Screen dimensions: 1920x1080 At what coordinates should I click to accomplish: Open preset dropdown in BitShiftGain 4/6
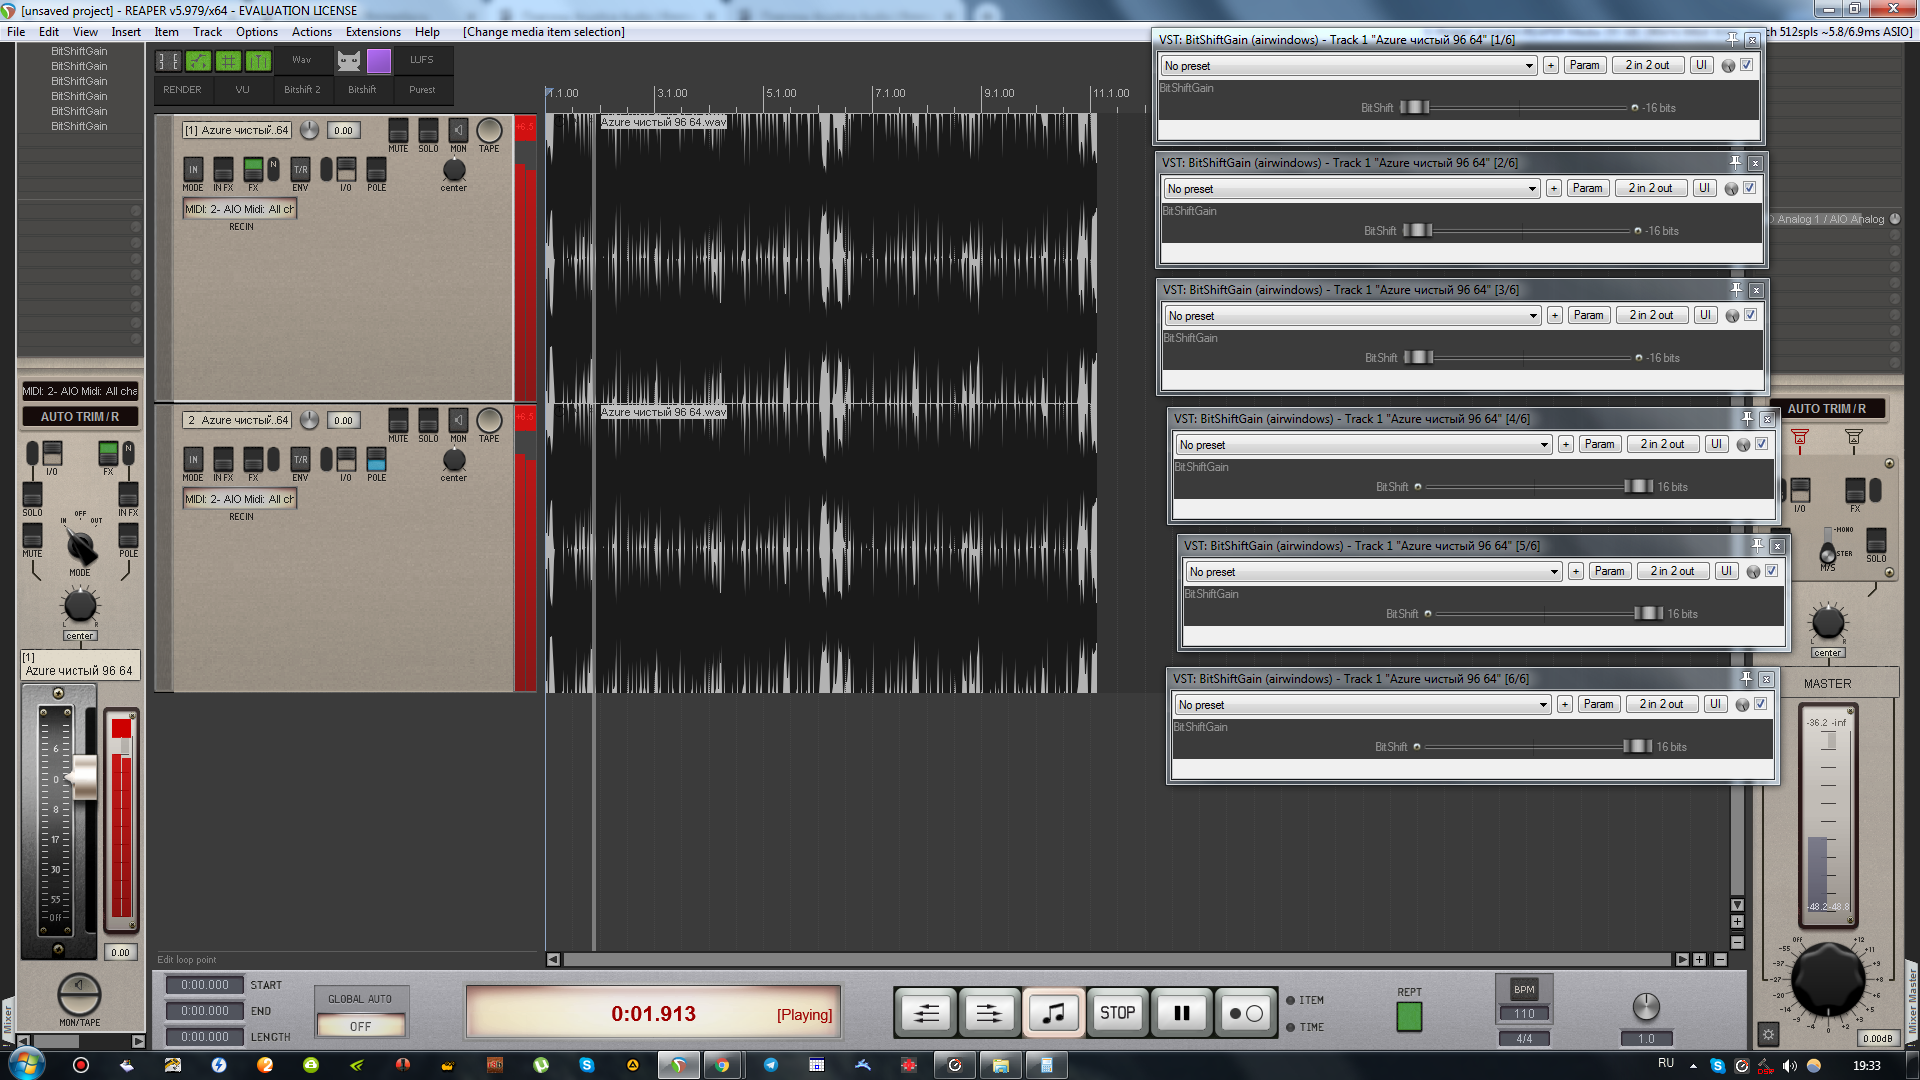click(1363, 445)
